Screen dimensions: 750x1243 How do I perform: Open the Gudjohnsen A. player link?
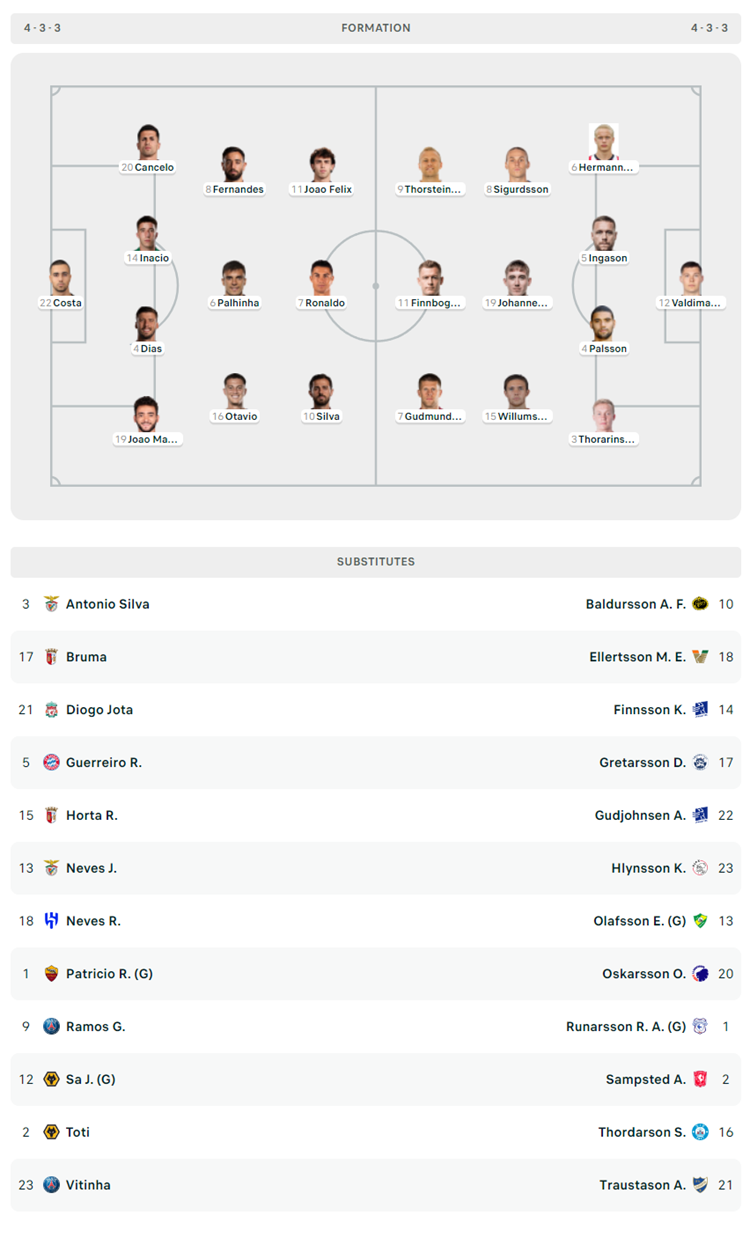click(640, 815)
